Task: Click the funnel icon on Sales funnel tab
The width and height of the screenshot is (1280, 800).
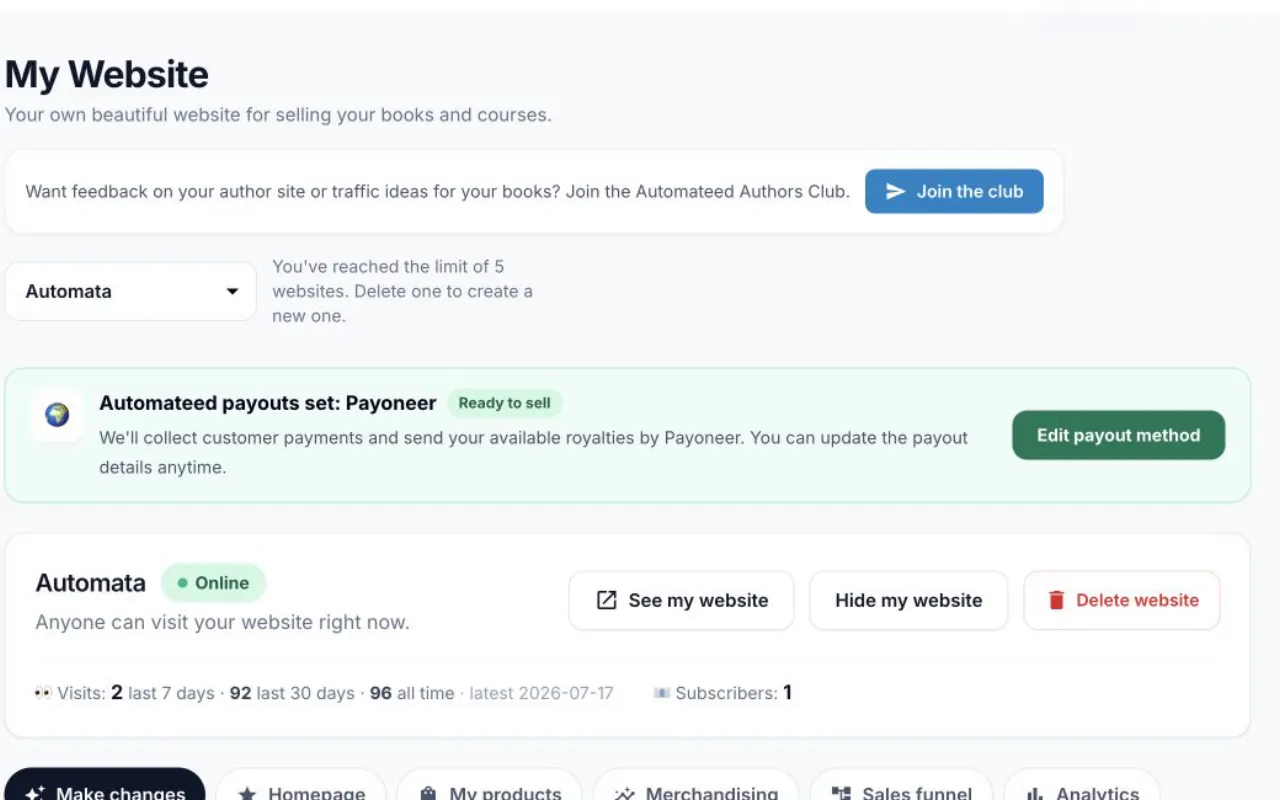Action: [841, 794]
